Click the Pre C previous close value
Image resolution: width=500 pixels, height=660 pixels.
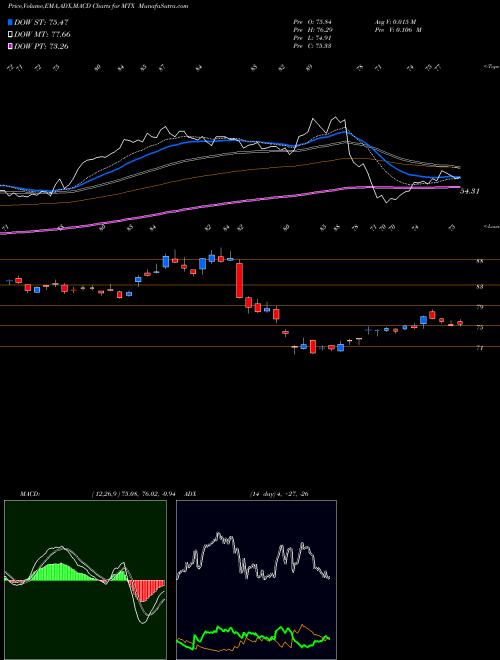pyautogui.click(x=313, y=46)
